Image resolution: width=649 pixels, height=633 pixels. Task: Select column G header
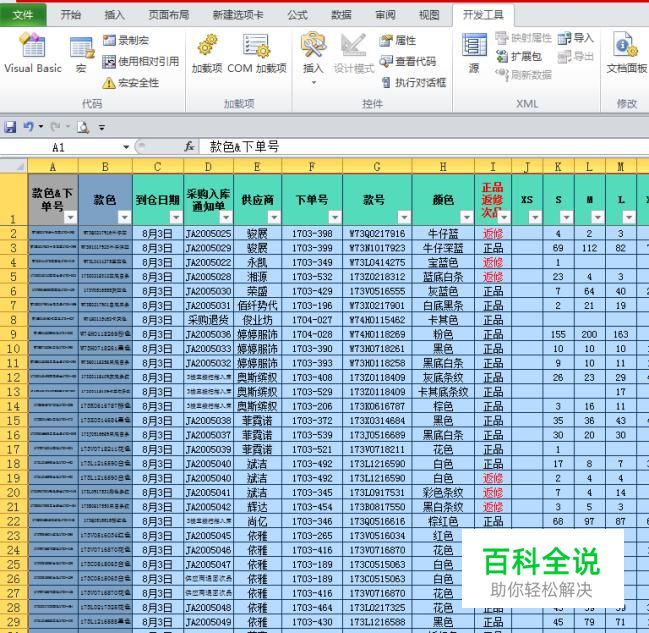tap(377, 166)
